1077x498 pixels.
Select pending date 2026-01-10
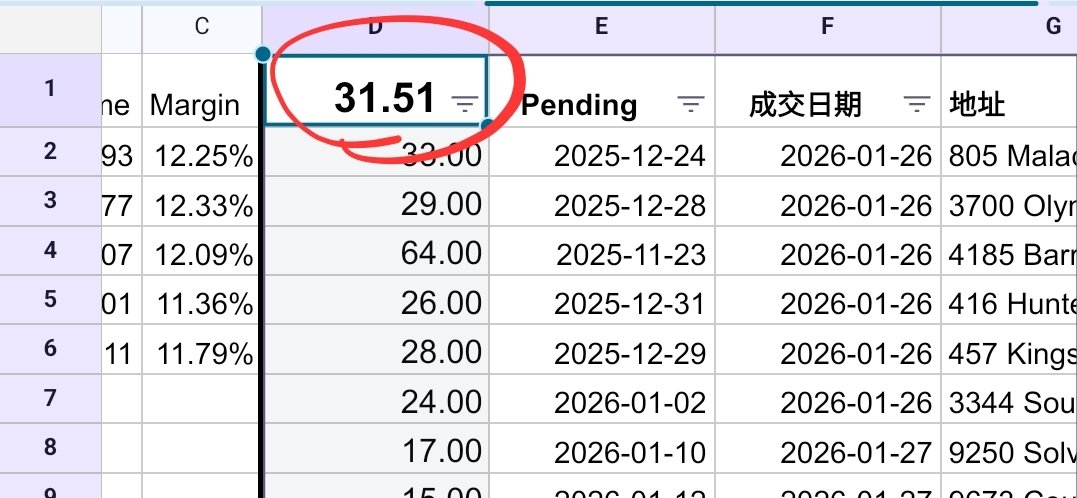point(602,448)
